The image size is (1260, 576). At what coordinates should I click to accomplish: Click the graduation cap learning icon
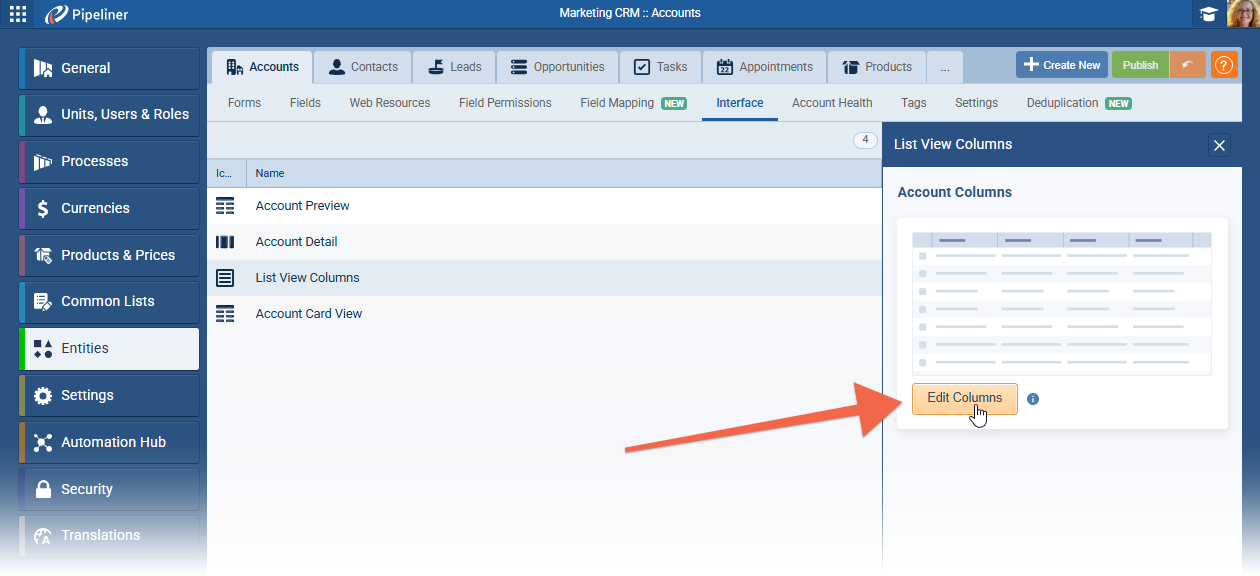click(x=1208, y=14)
